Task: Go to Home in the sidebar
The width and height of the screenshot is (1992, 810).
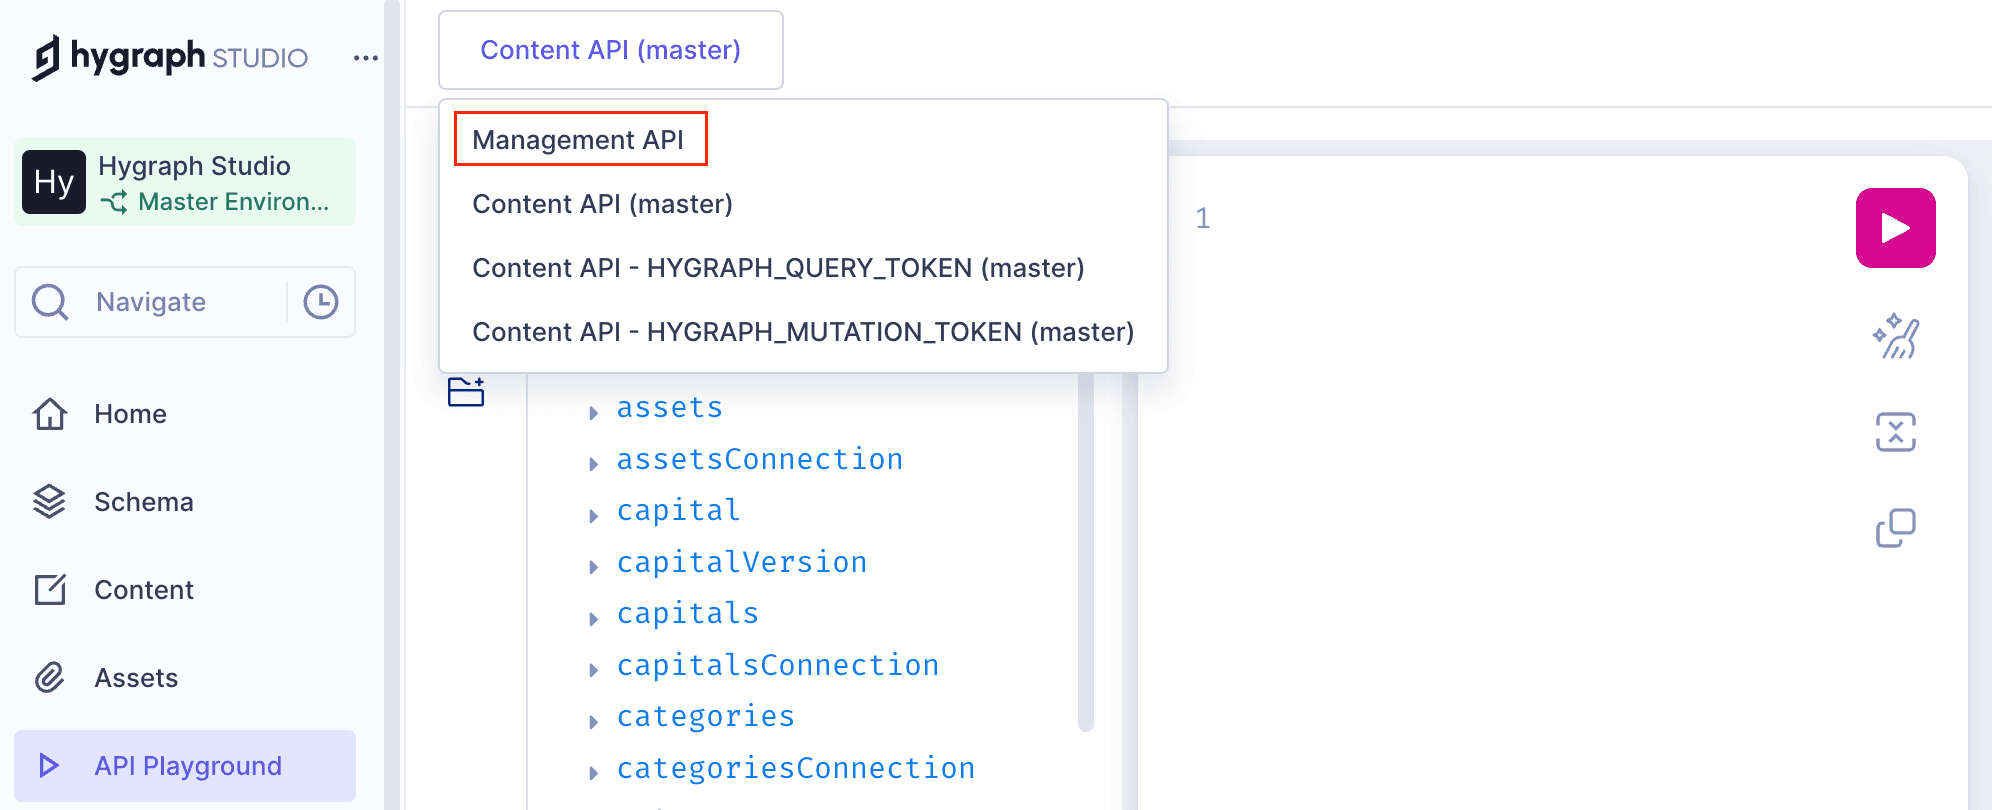Action: 185,414
